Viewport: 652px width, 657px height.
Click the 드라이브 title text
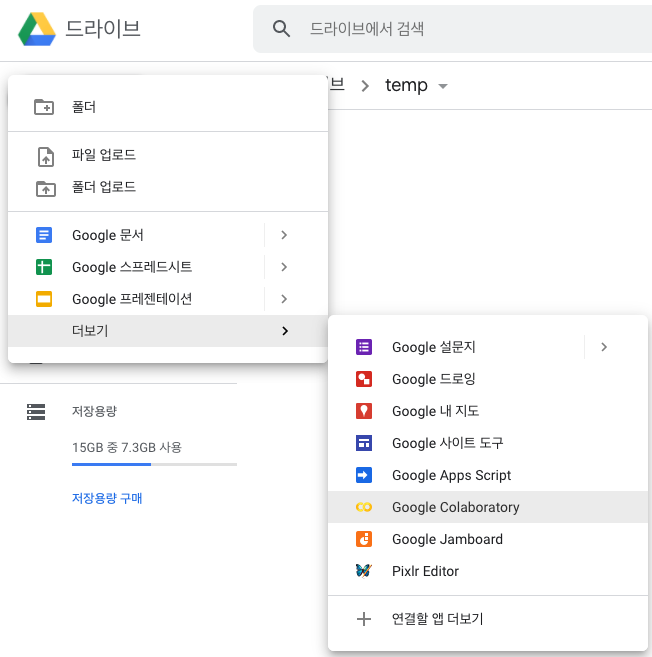tap(103, 29)
